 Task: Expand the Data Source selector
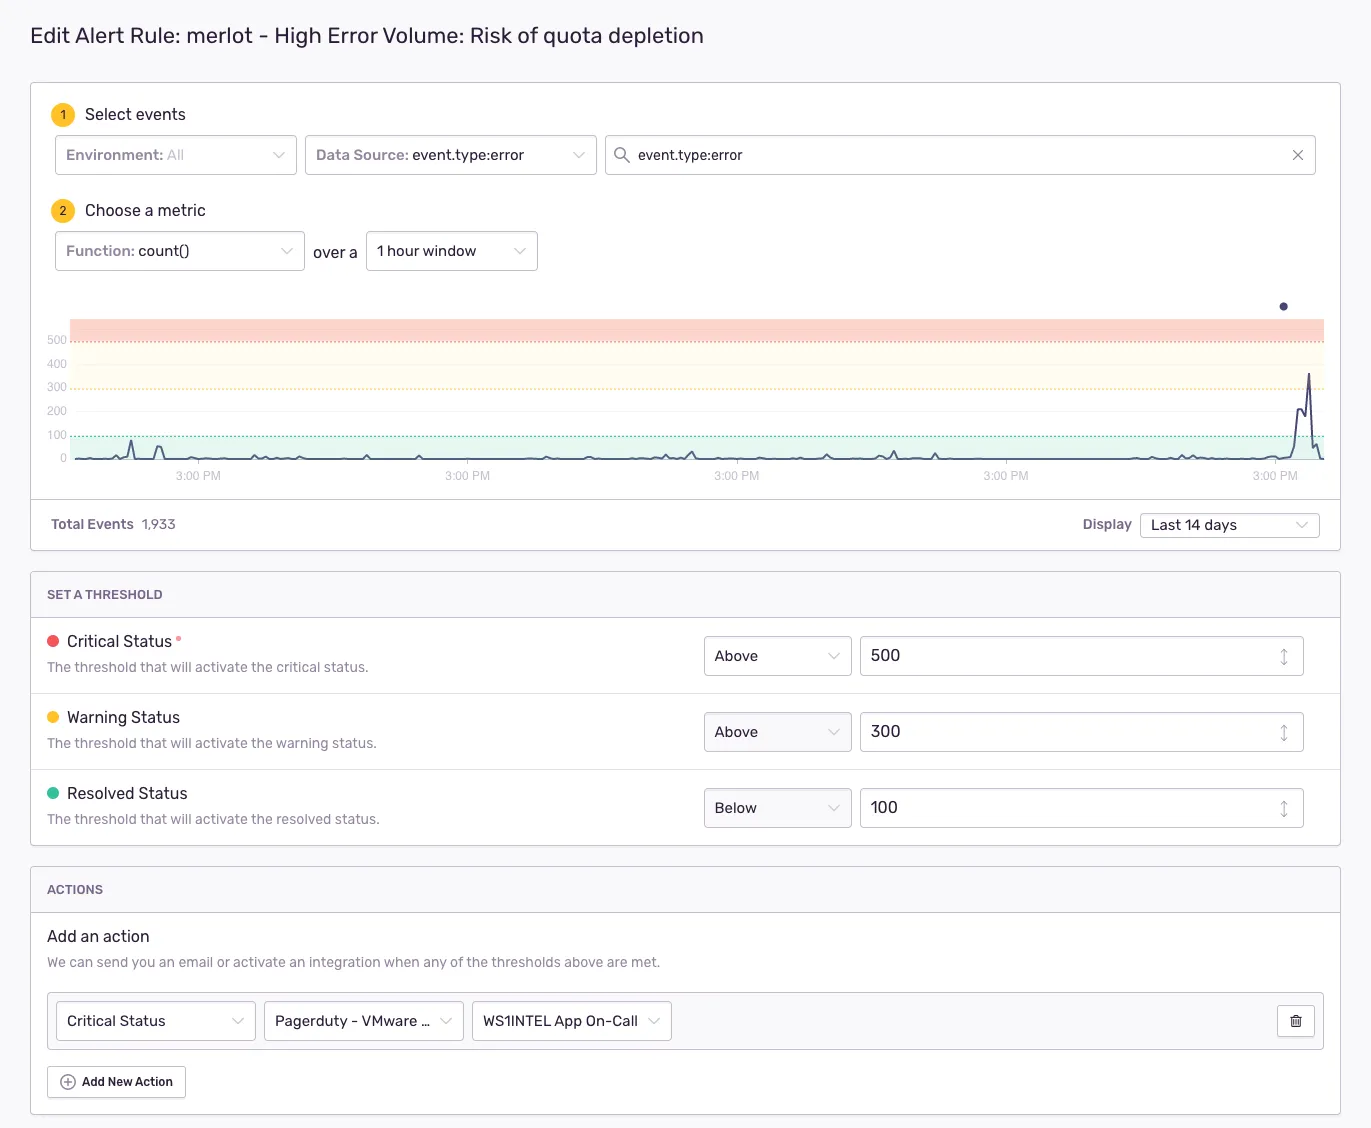[x=450, y=155]
